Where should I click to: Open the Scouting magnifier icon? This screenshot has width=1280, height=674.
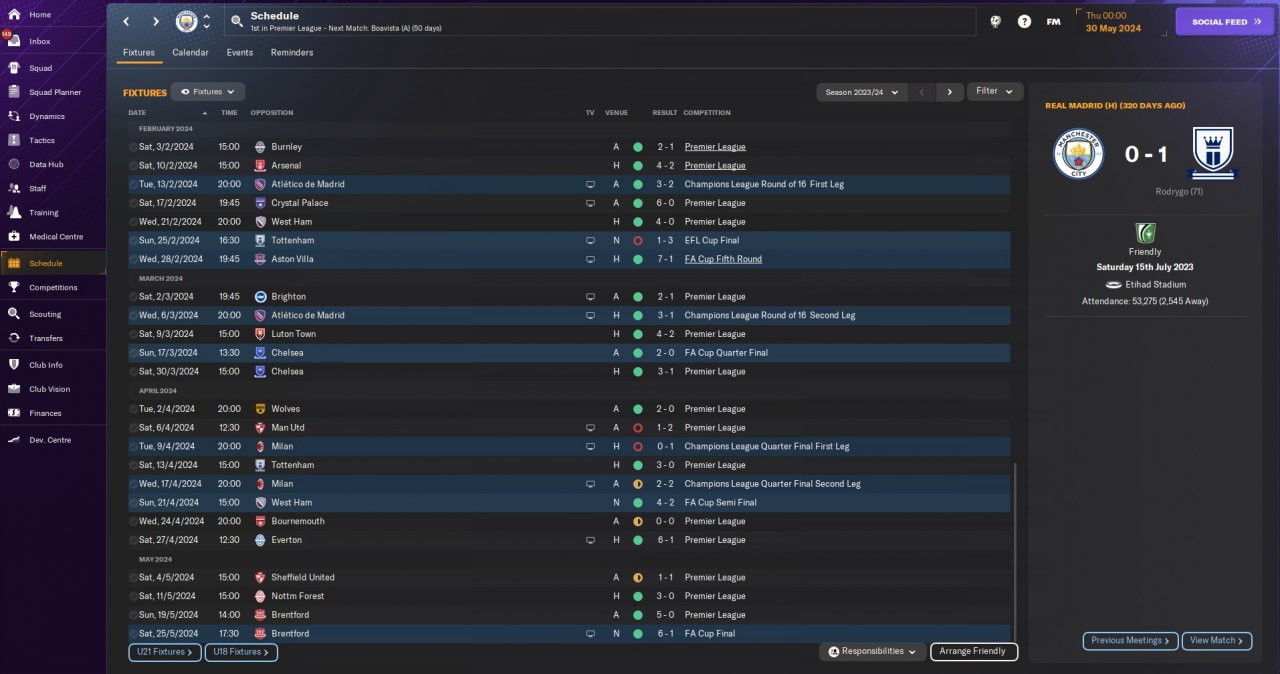coord(14,314)
